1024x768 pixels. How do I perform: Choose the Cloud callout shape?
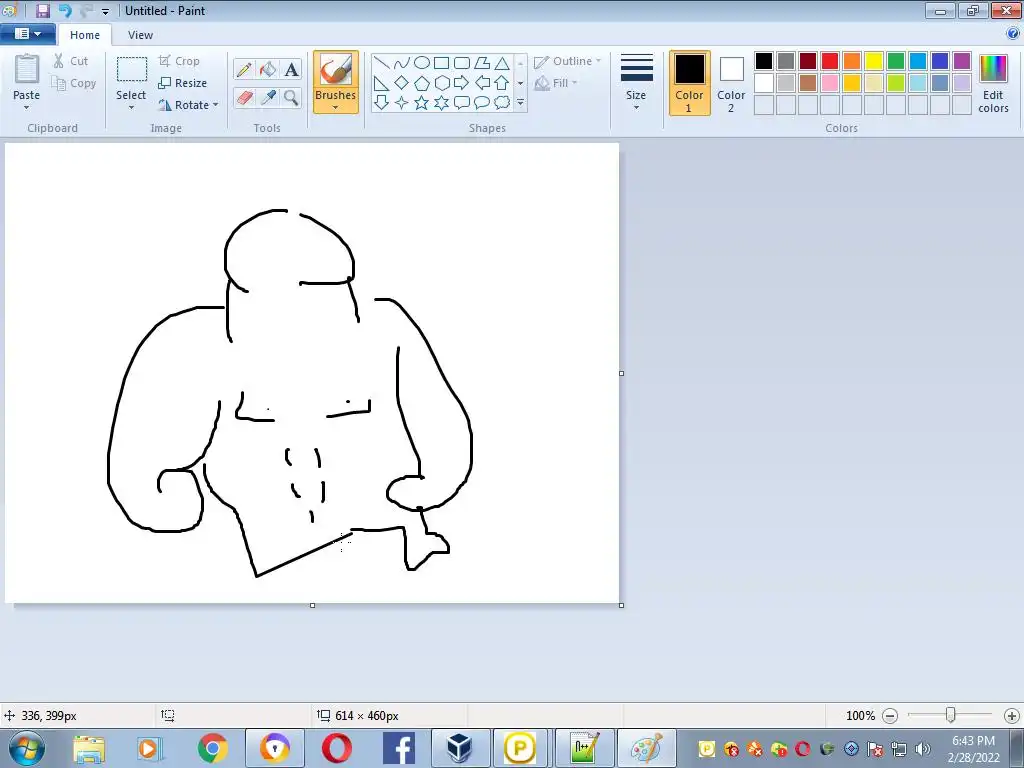(502, 103)
